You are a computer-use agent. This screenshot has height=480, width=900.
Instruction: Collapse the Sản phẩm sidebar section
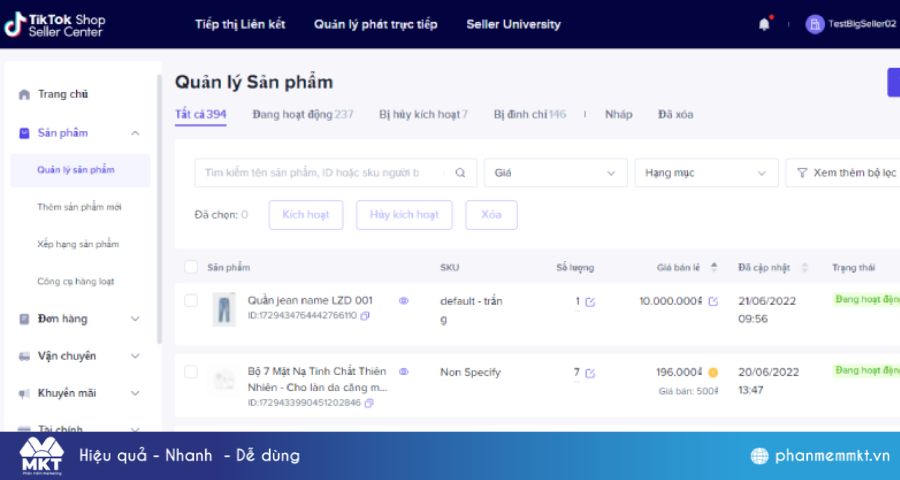(135, 133)
